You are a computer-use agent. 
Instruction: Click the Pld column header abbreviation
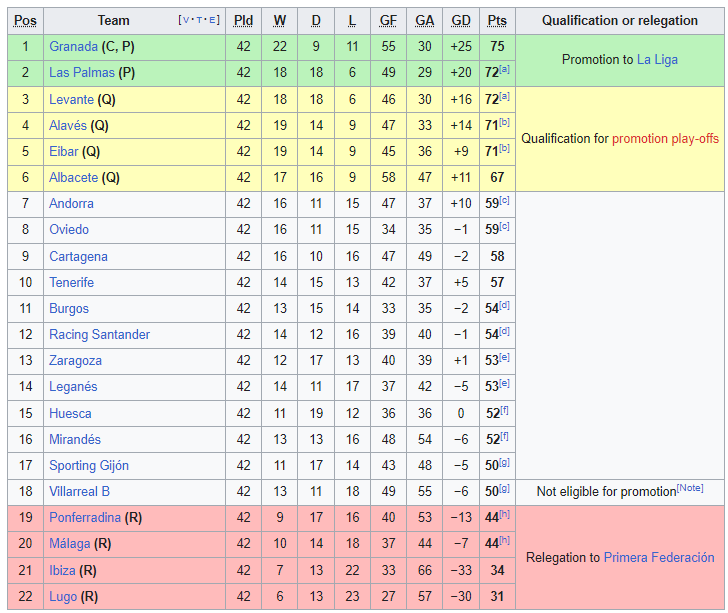pyautogui.click(x=243, y=20)
